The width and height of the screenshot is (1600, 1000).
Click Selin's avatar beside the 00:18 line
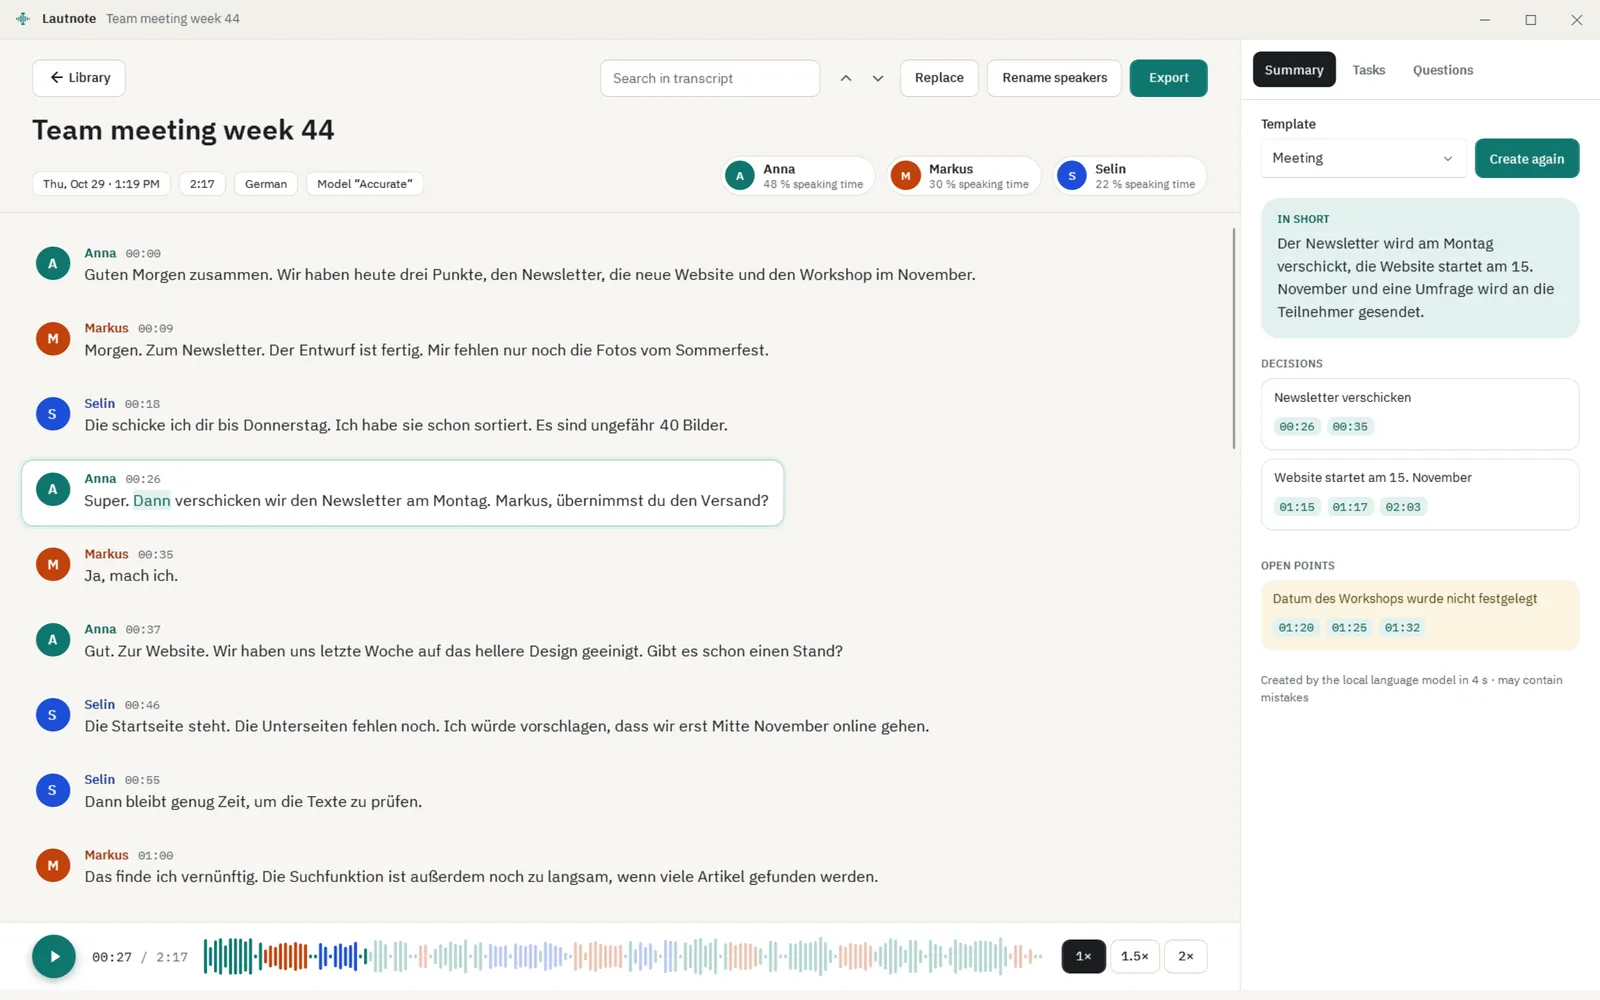coord(53,414)
